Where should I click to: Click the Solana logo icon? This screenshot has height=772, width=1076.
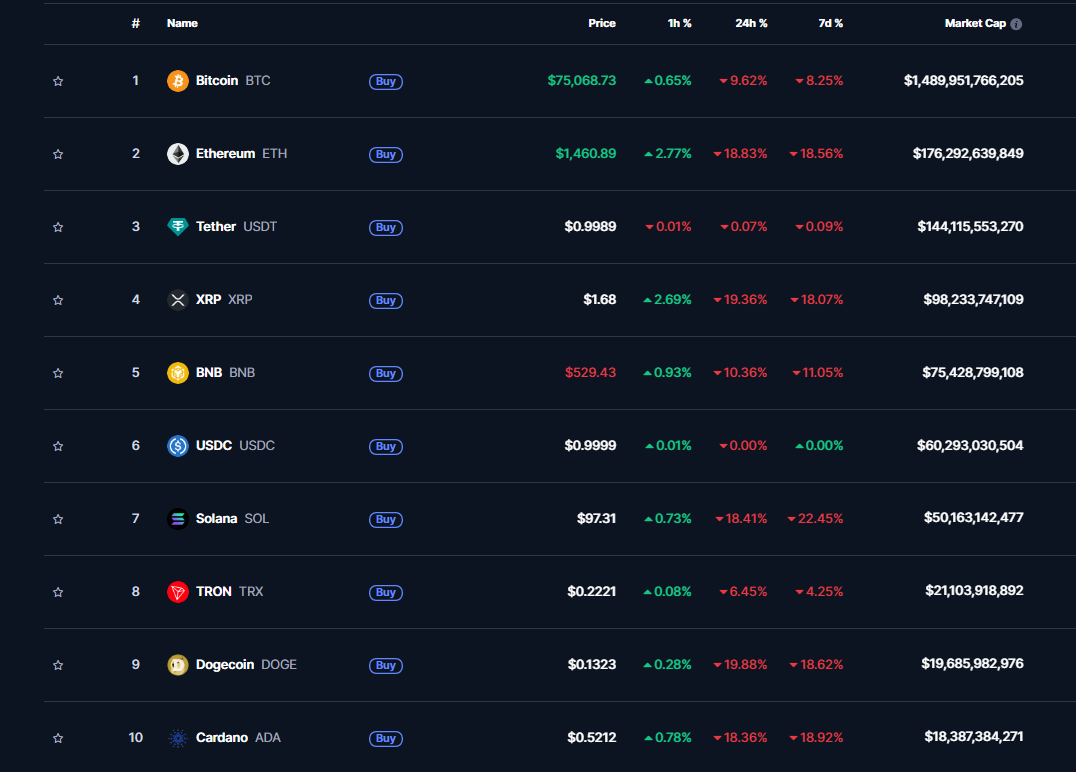[178, 519]
